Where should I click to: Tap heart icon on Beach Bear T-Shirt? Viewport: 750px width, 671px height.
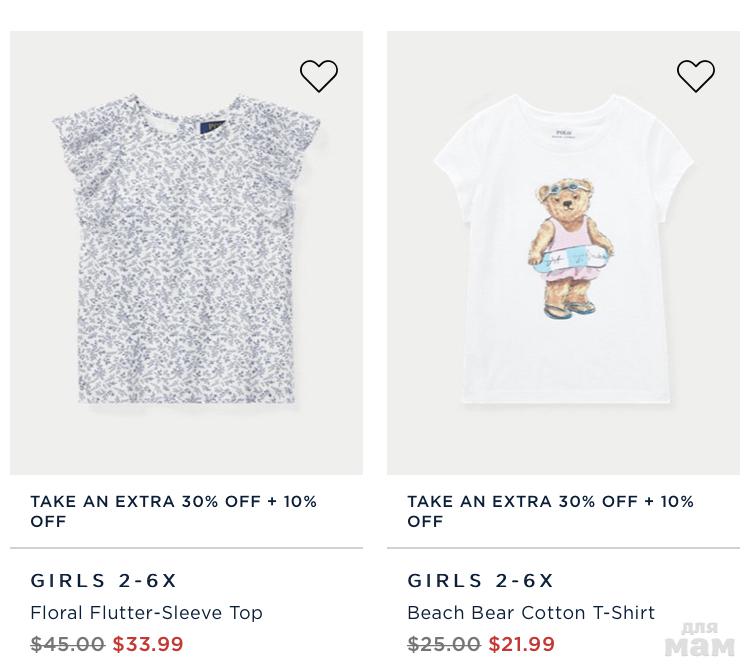(x=696, y=76)
